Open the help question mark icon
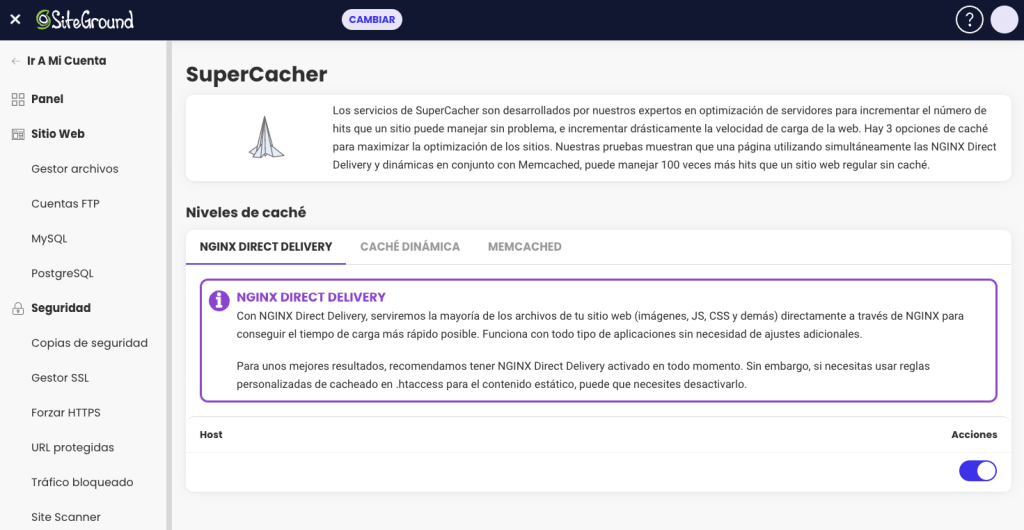Viewport: 1024px width, 530px height. tap(969, 20)
